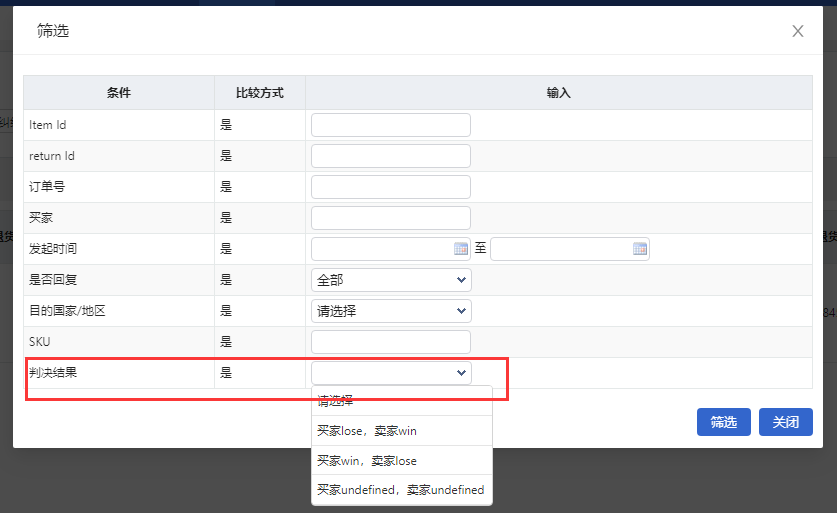Click the 订单号 row label

pos(47,187)
